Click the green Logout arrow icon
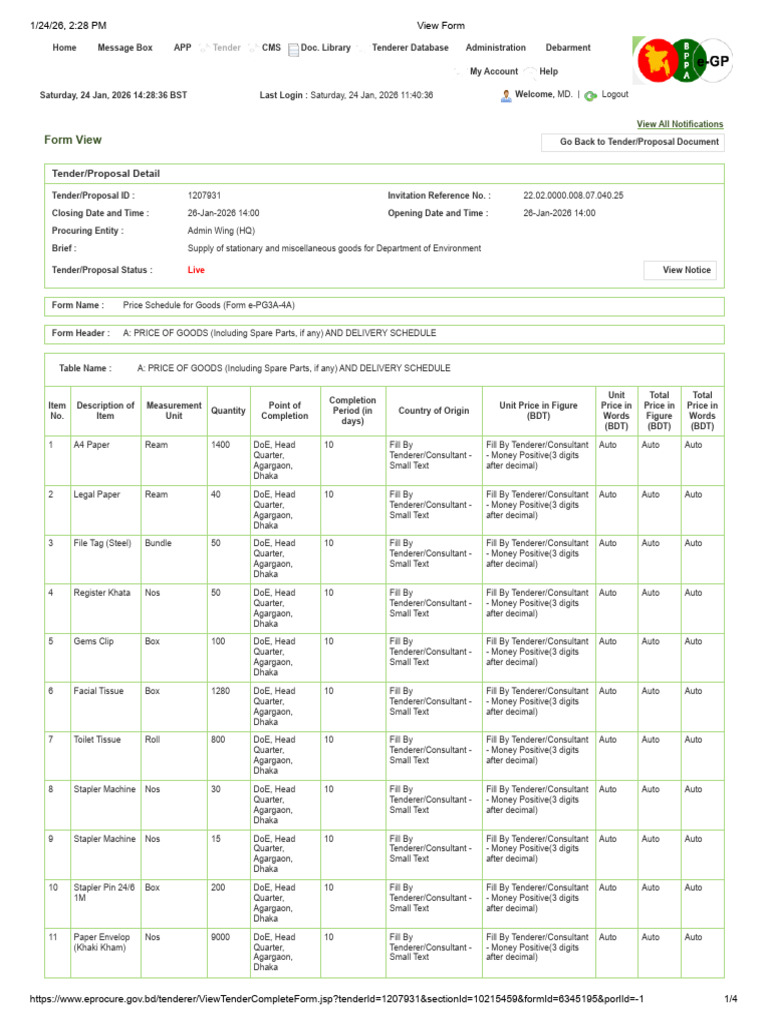Screen dimensions: 768x1024 [x=590, y=95]
